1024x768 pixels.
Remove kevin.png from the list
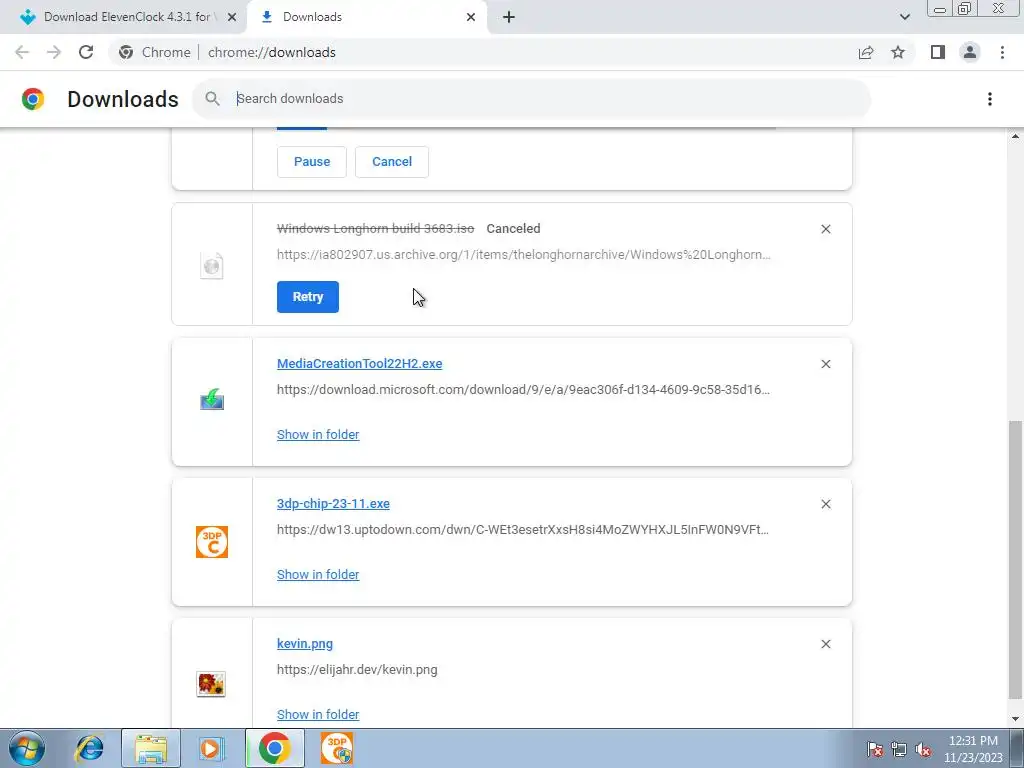tap(825, 644)
